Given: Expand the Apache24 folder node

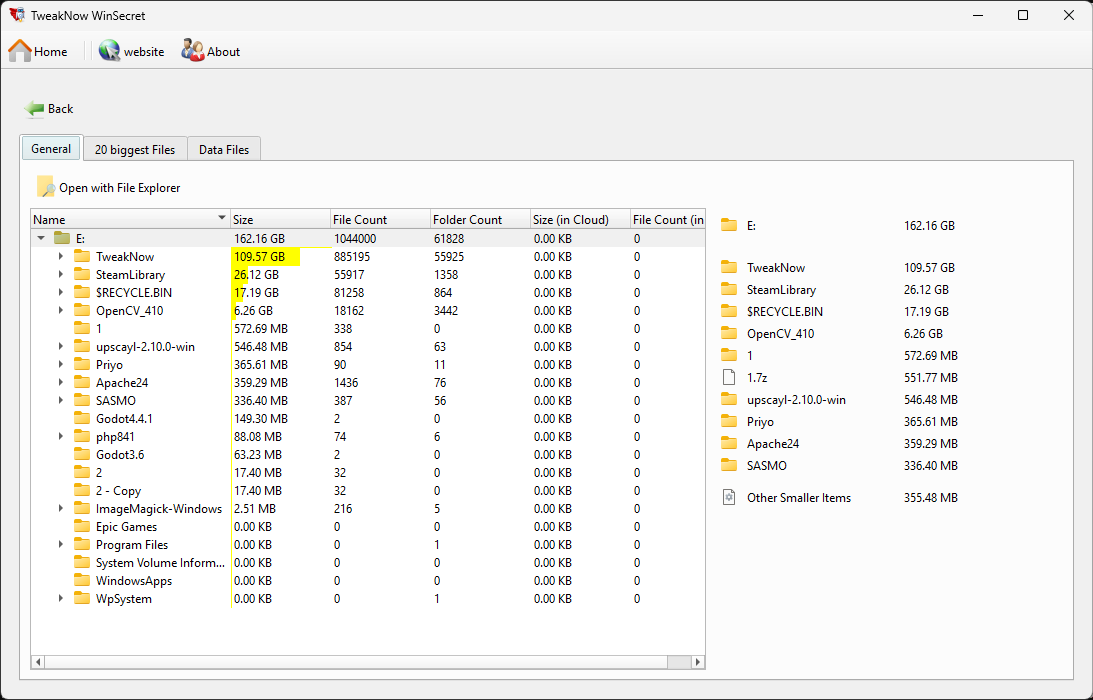Looking at the screenshot, I should click(61, 383).
